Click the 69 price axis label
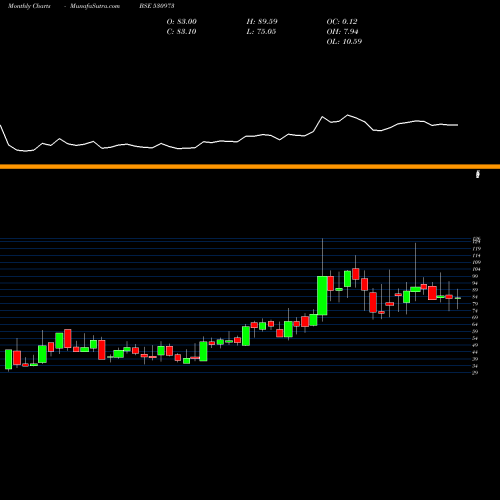Screen dimensions: 500x500 click(x=475, y=318)
